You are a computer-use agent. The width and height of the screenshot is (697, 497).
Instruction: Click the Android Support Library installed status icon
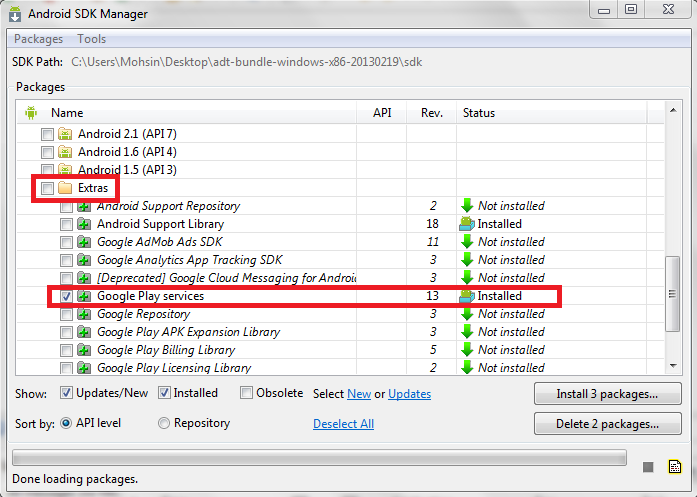coord(467,224)
